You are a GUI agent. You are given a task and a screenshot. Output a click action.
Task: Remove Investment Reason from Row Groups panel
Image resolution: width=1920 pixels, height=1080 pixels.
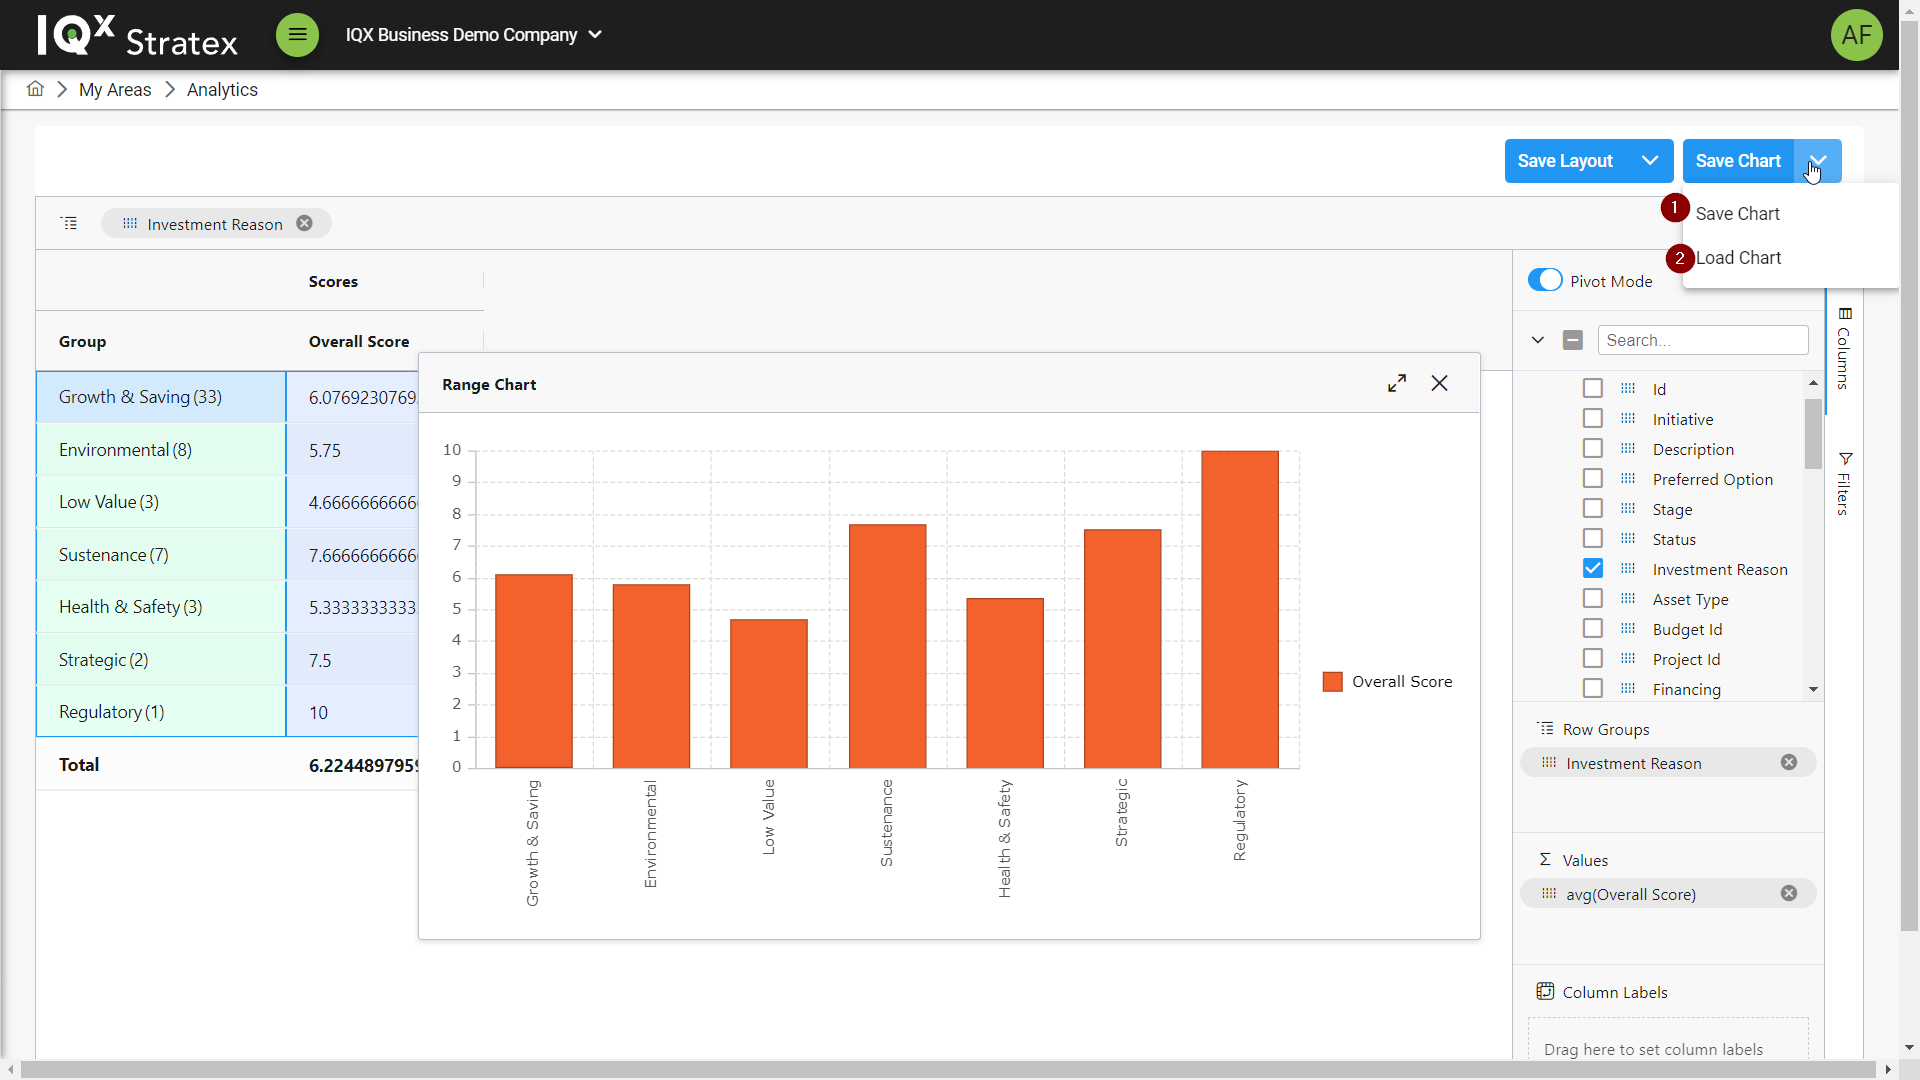pos(1789,762)
